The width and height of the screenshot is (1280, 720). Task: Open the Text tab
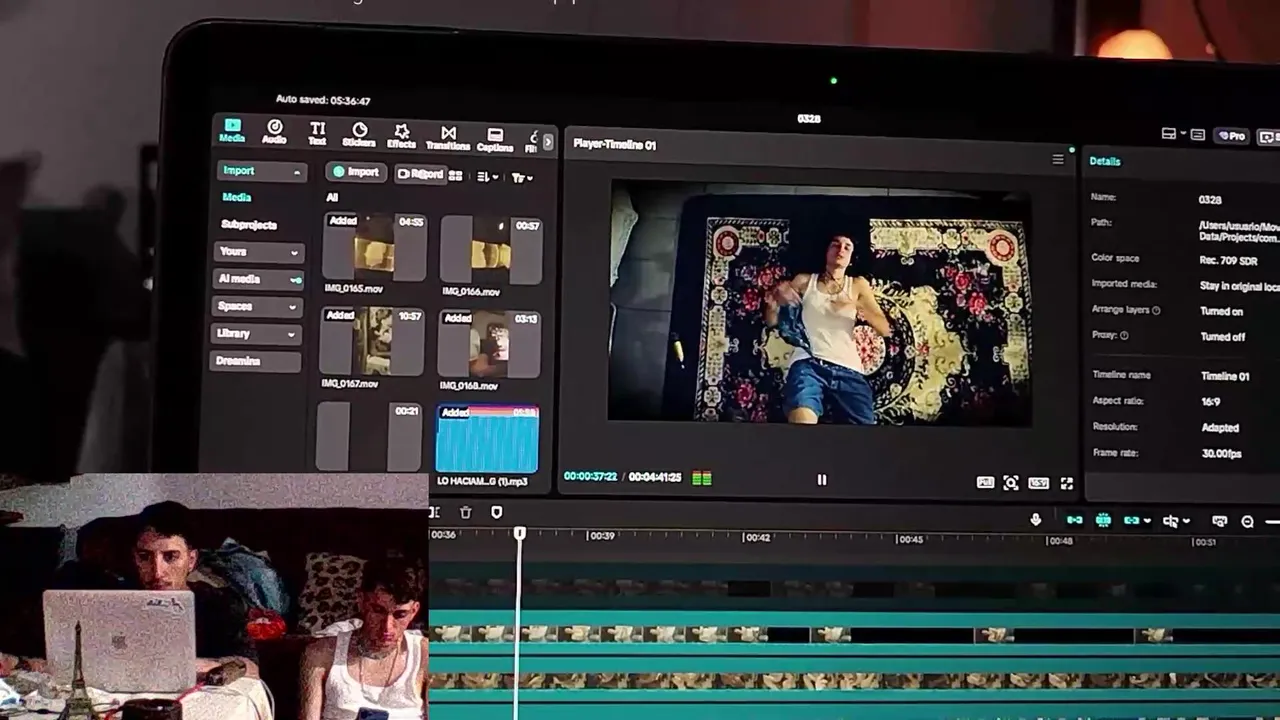pyautogui.click(x=317, y=133)
